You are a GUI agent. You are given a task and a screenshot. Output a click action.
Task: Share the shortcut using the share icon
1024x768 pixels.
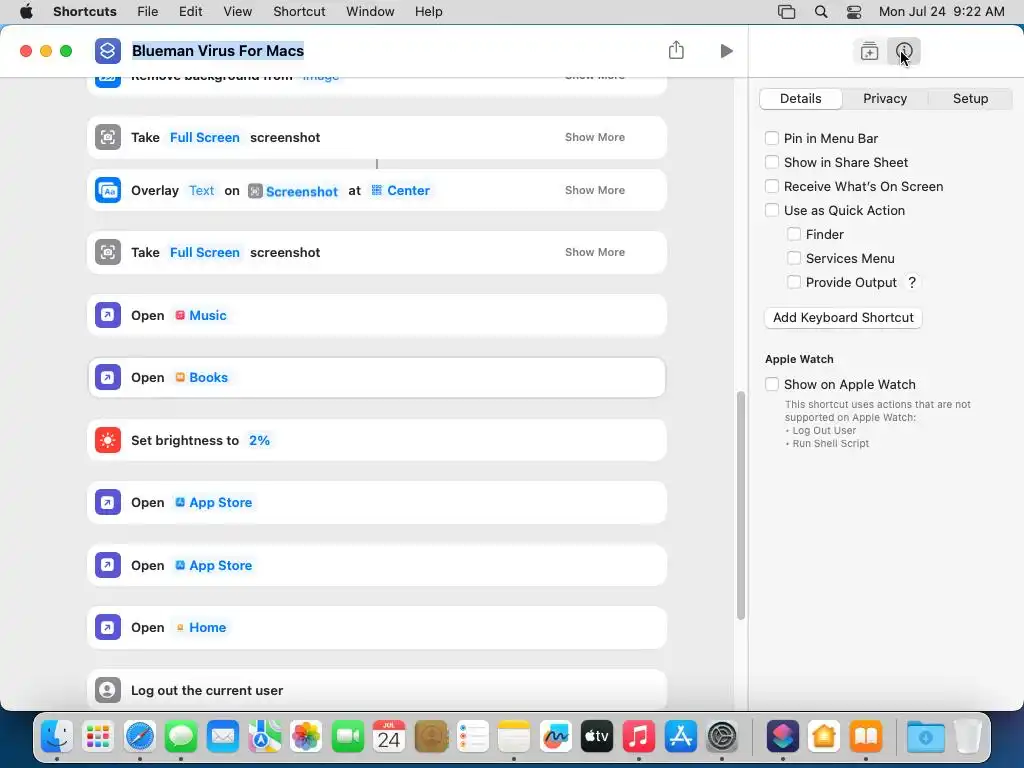pos(676,50)
